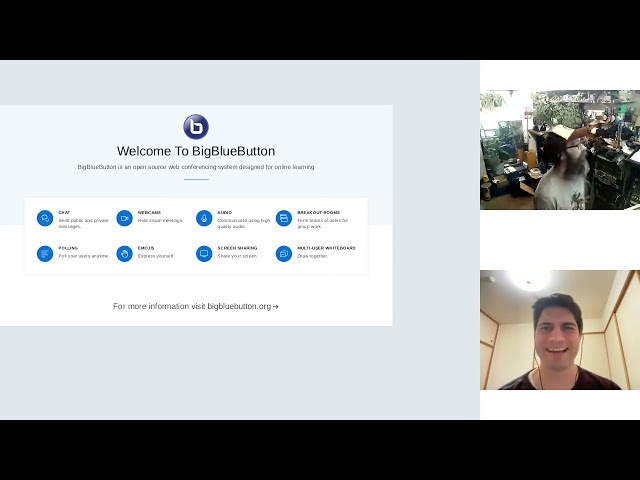640x480 pixels.
Task: Click the 'Poll your users anytime' text
Action: coord(84,256)
